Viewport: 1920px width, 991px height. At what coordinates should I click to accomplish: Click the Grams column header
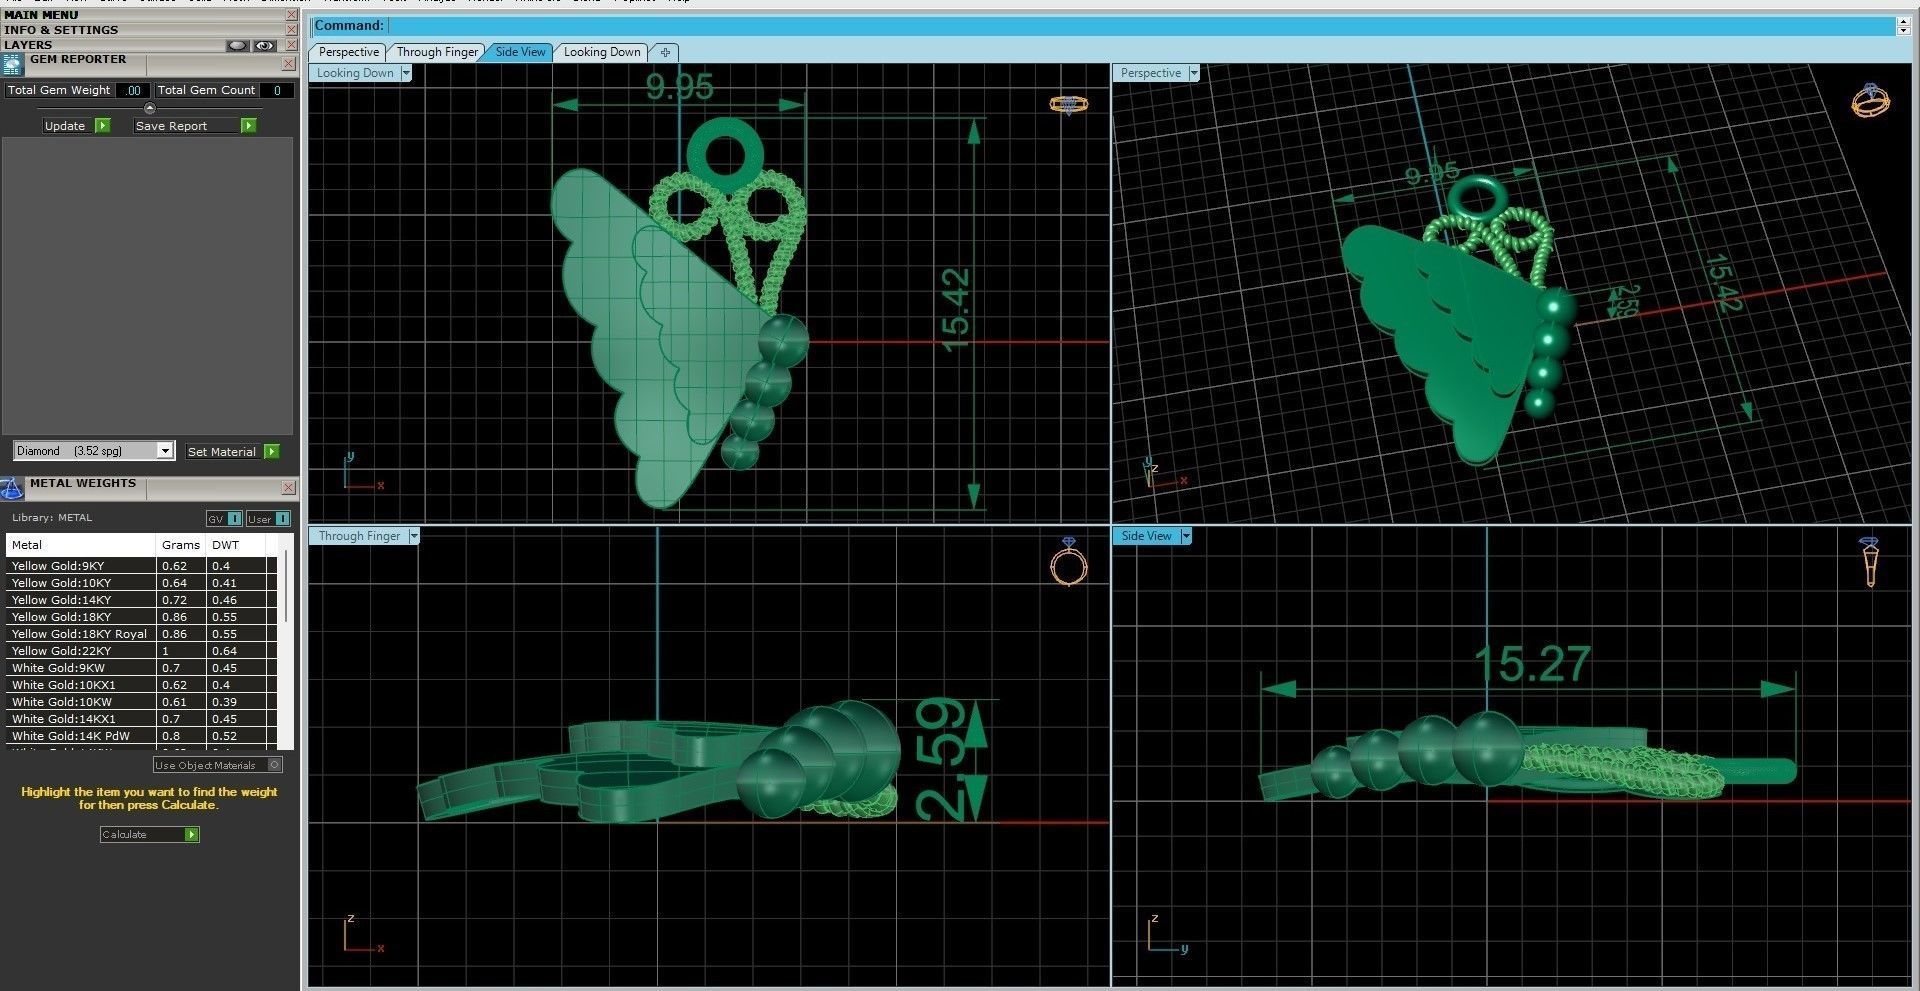pos(181,545)
